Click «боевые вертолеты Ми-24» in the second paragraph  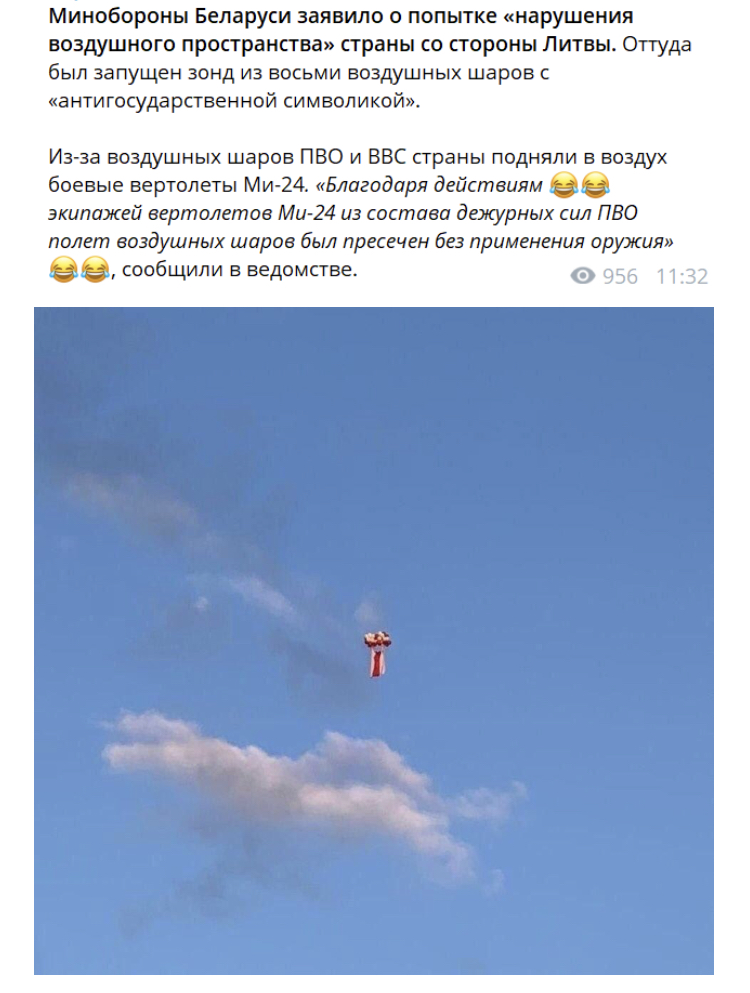pos(177,185)
